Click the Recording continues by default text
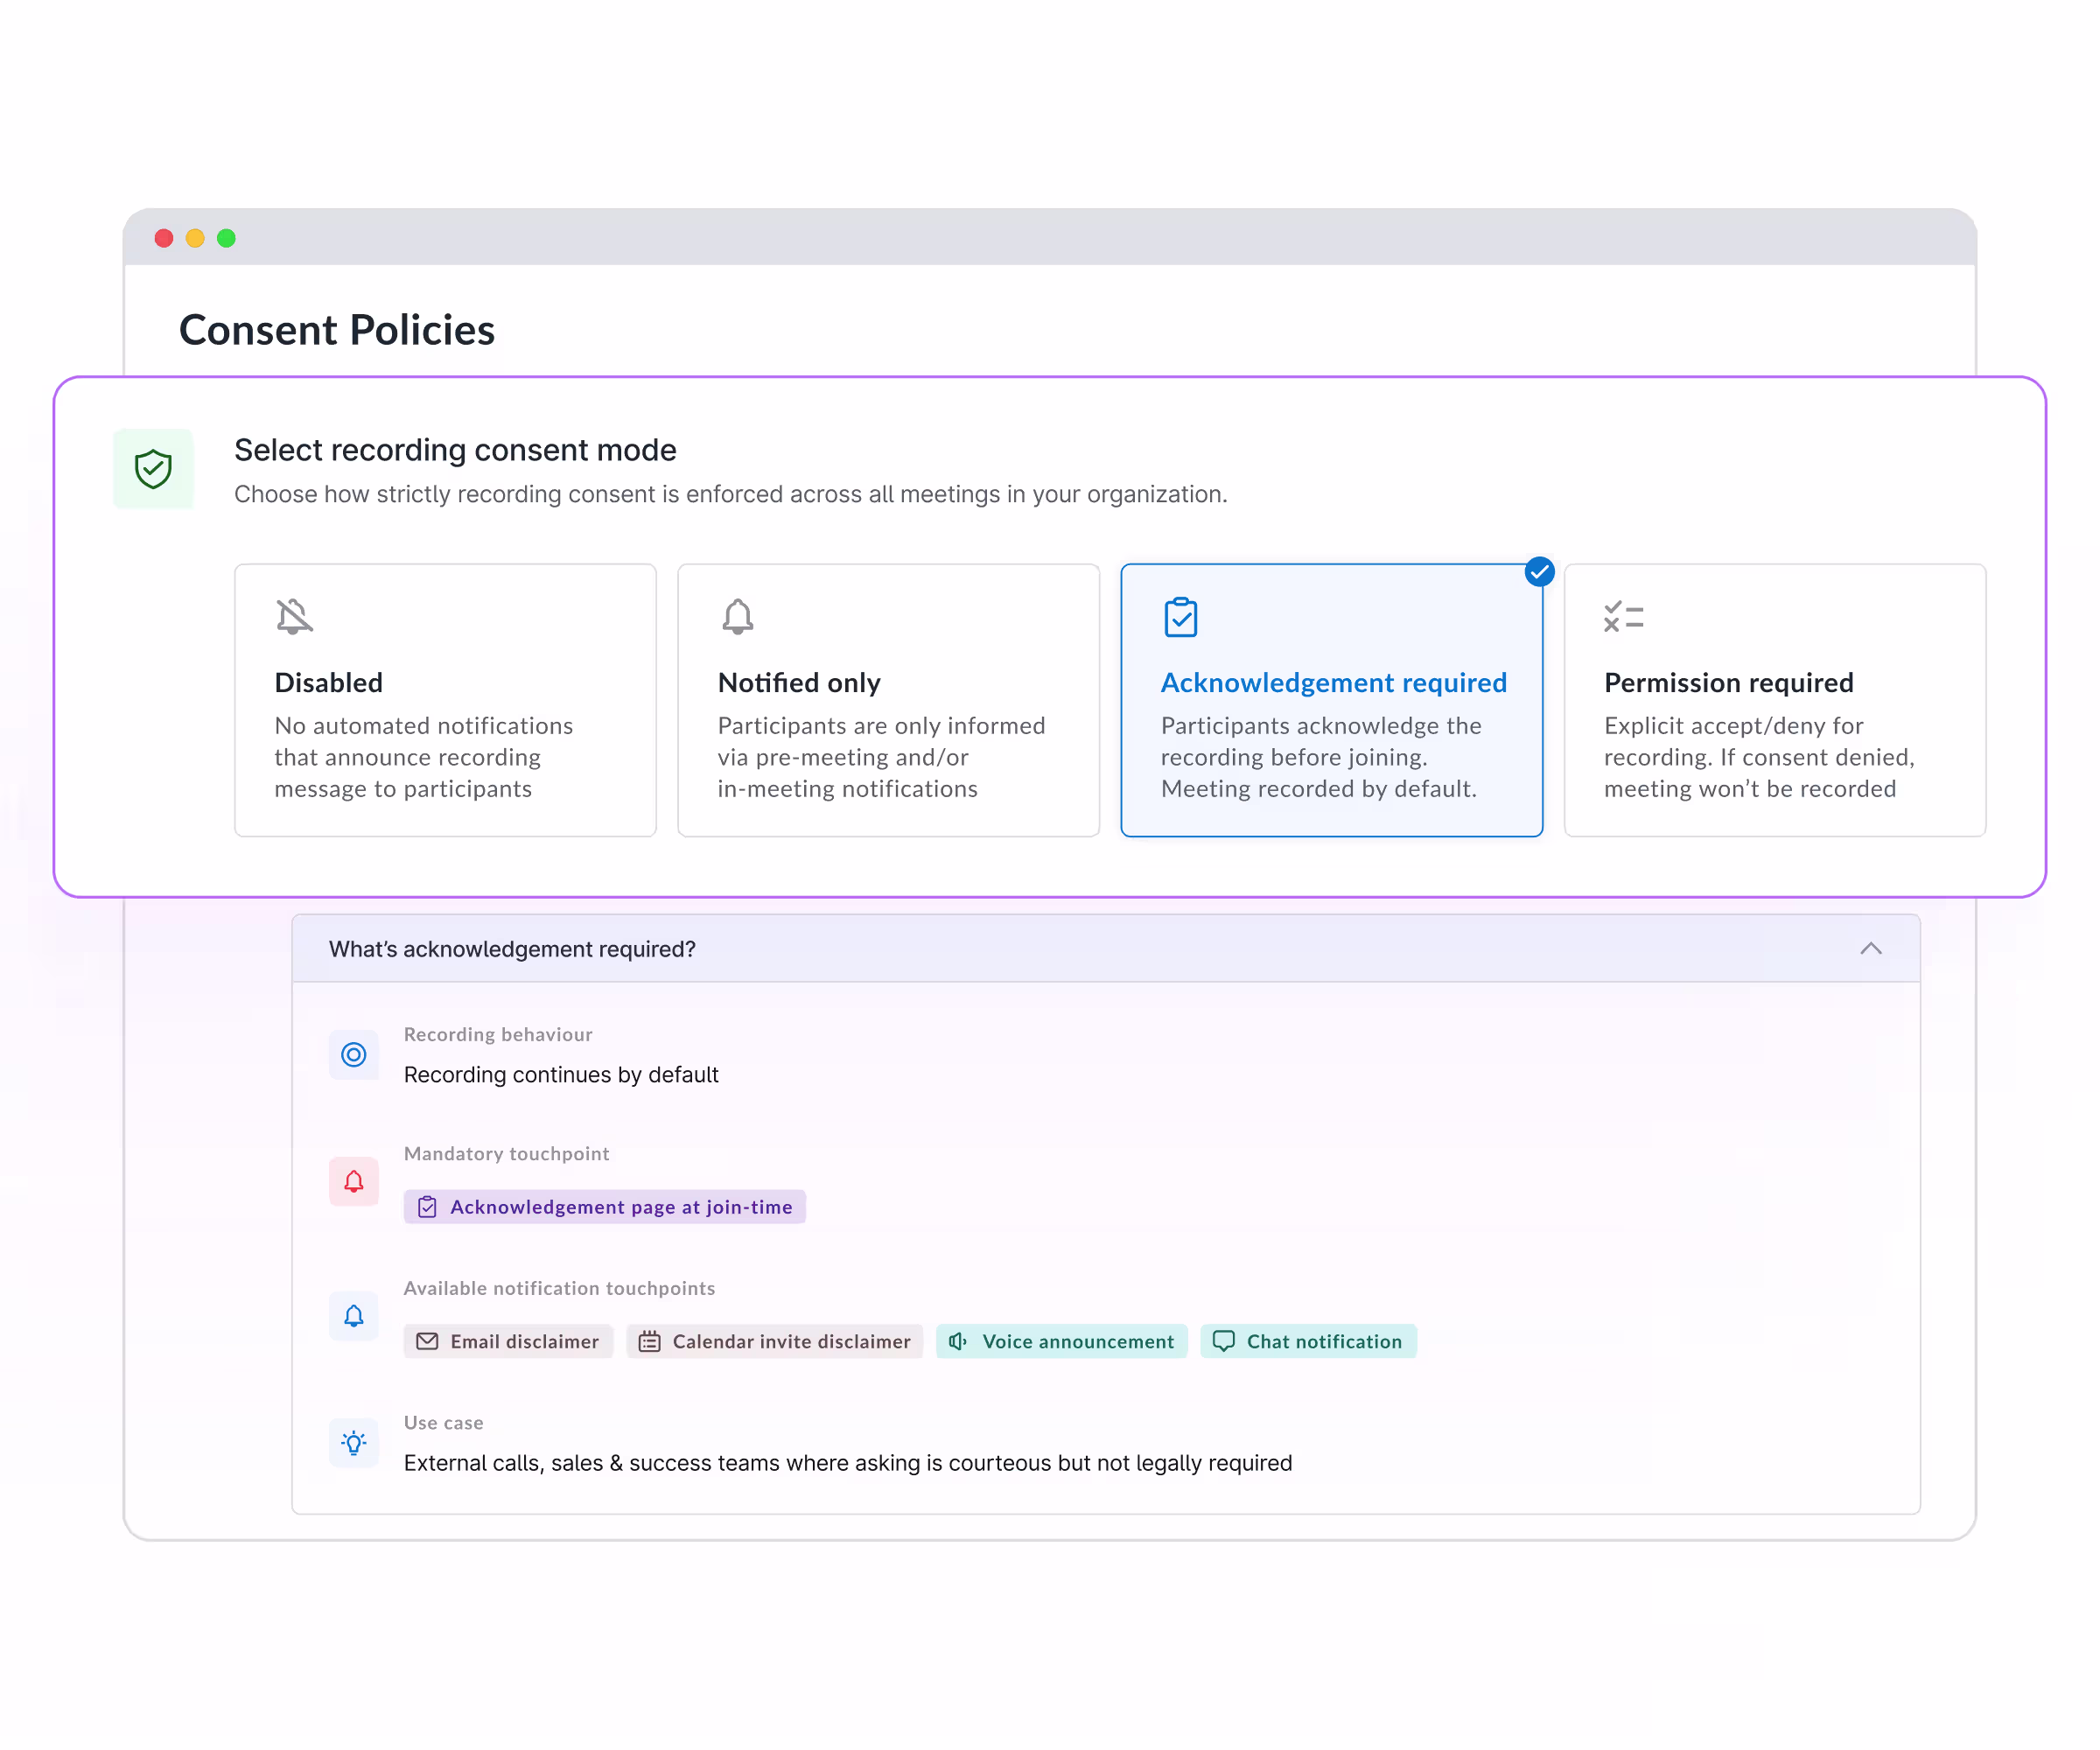2100x1750 pixels. pos(561,1075)
